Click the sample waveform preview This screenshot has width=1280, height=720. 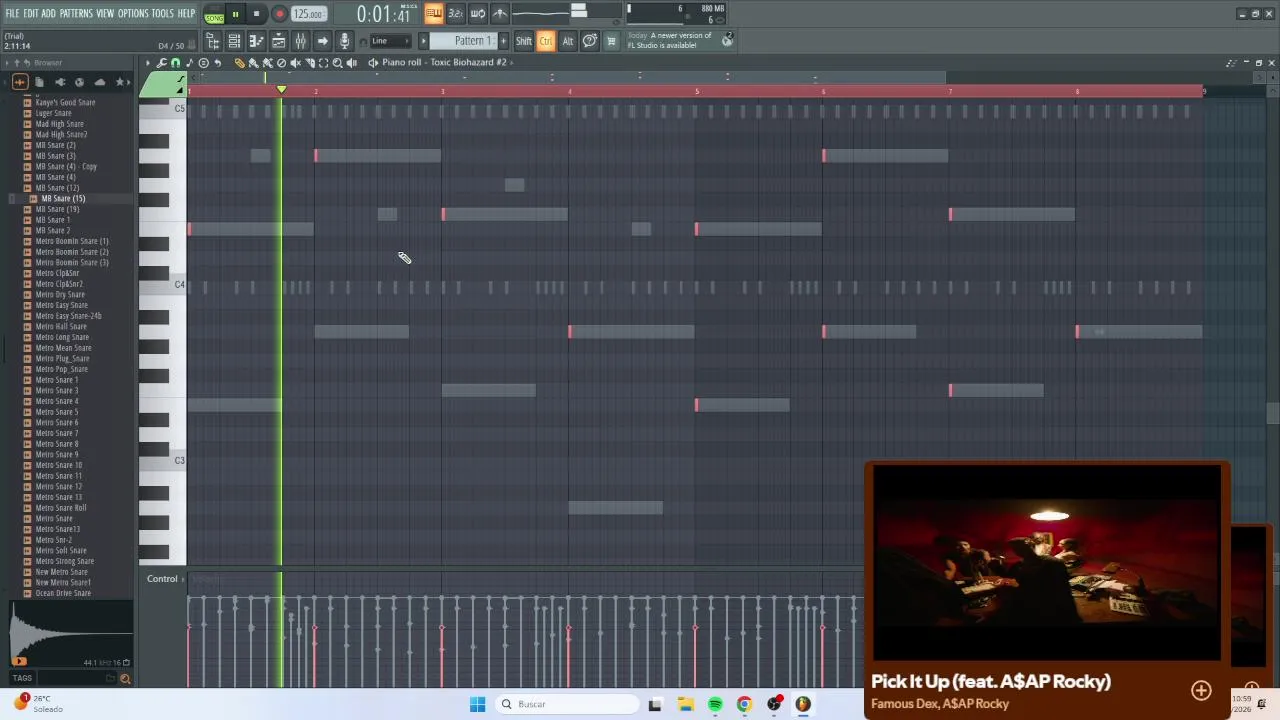70,633
